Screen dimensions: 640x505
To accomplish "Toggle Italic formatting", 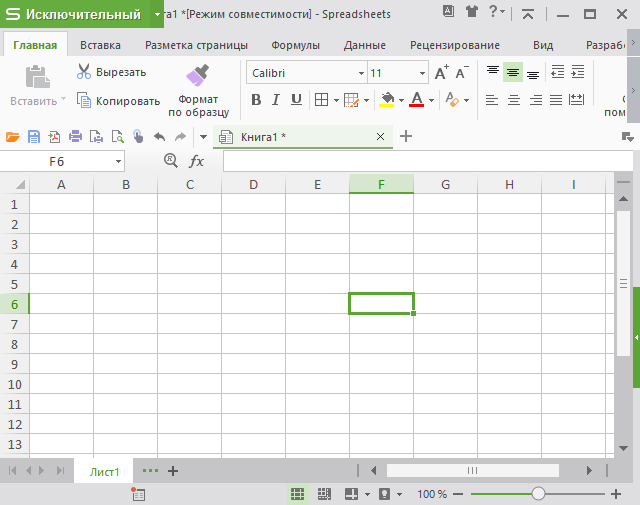I will (x=276, y=100).
